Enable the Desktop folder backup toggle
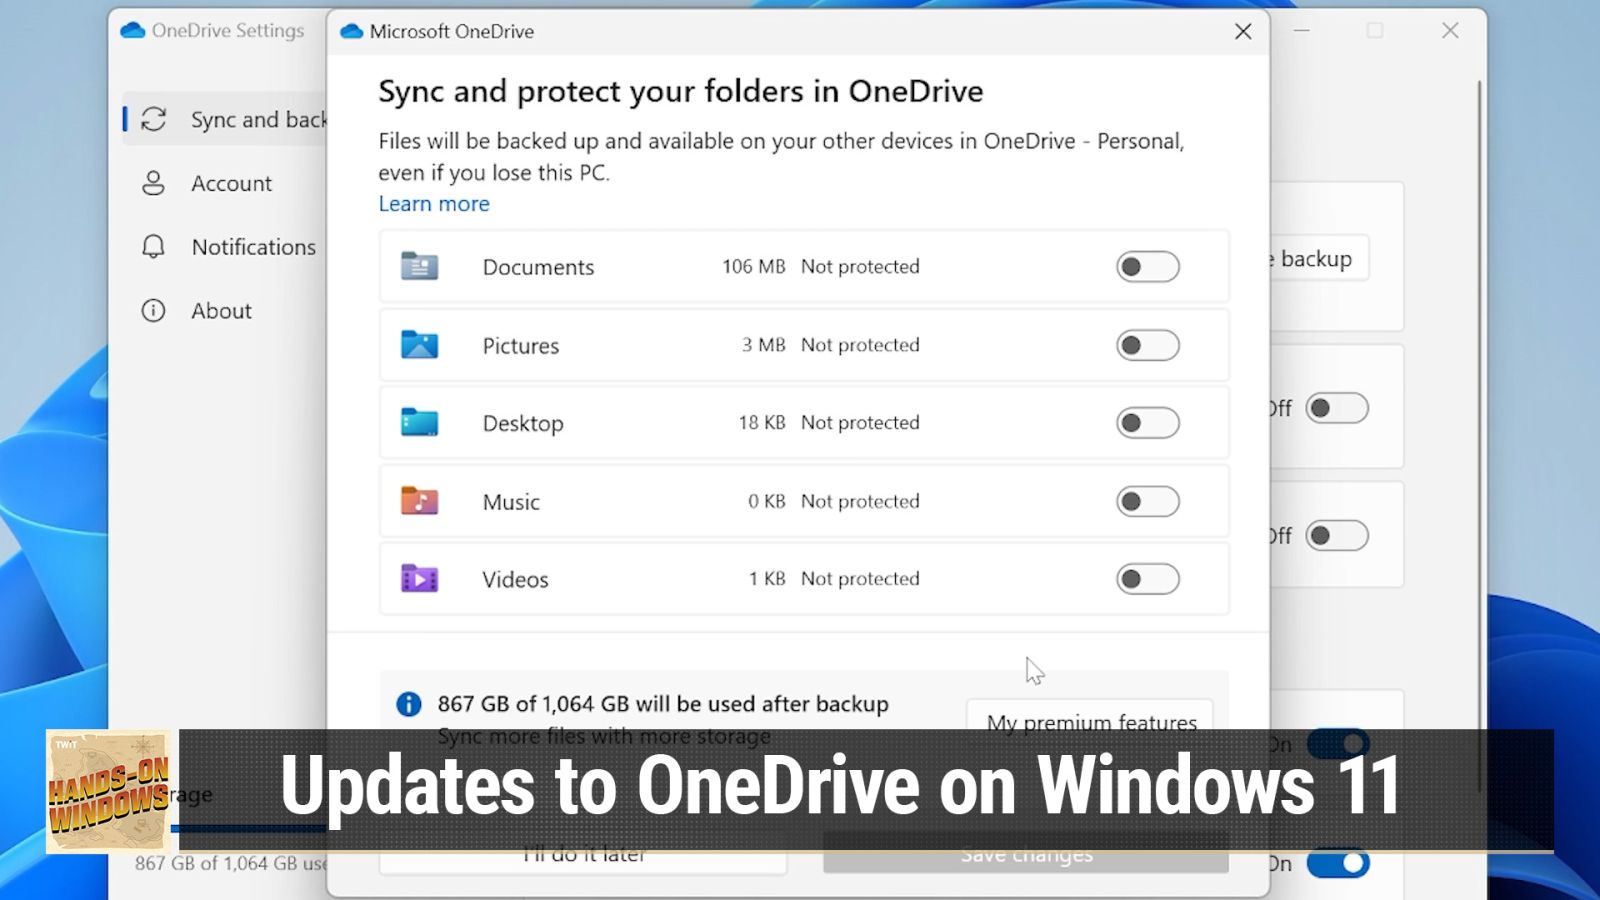The width and height of the screenshot is (1600, 900). pos(1147,422)
